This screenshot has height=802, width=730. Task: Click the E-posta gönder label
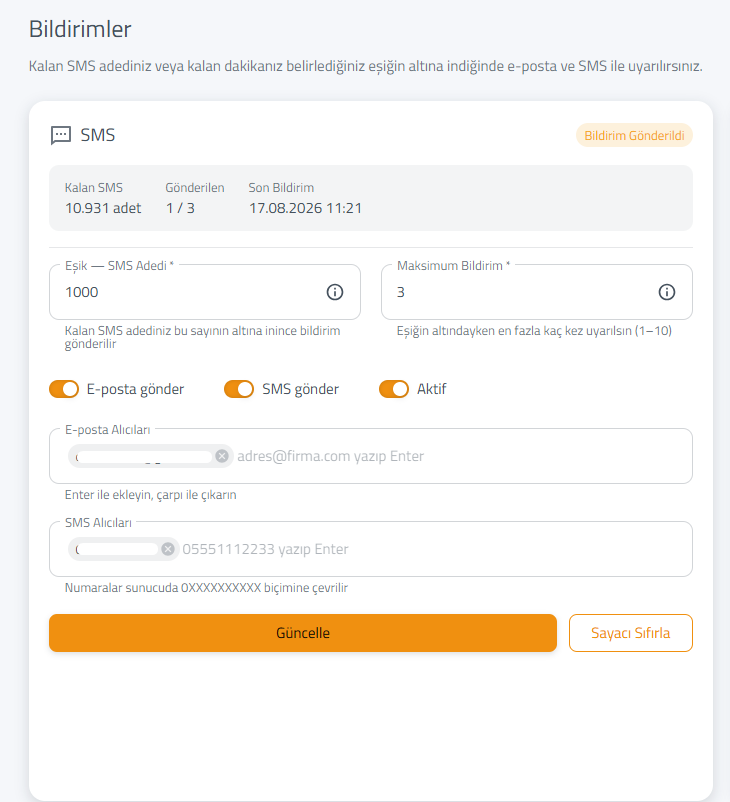135,389
